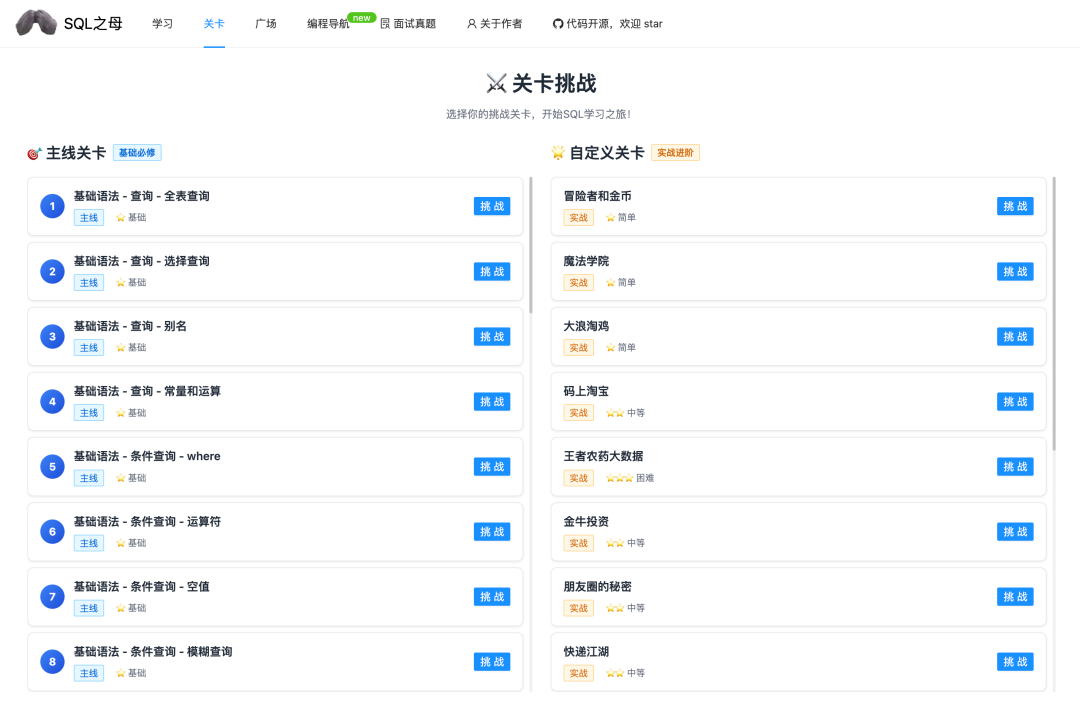Click the 实战进阶 badge next to 自定义关卡

point(675,153)
